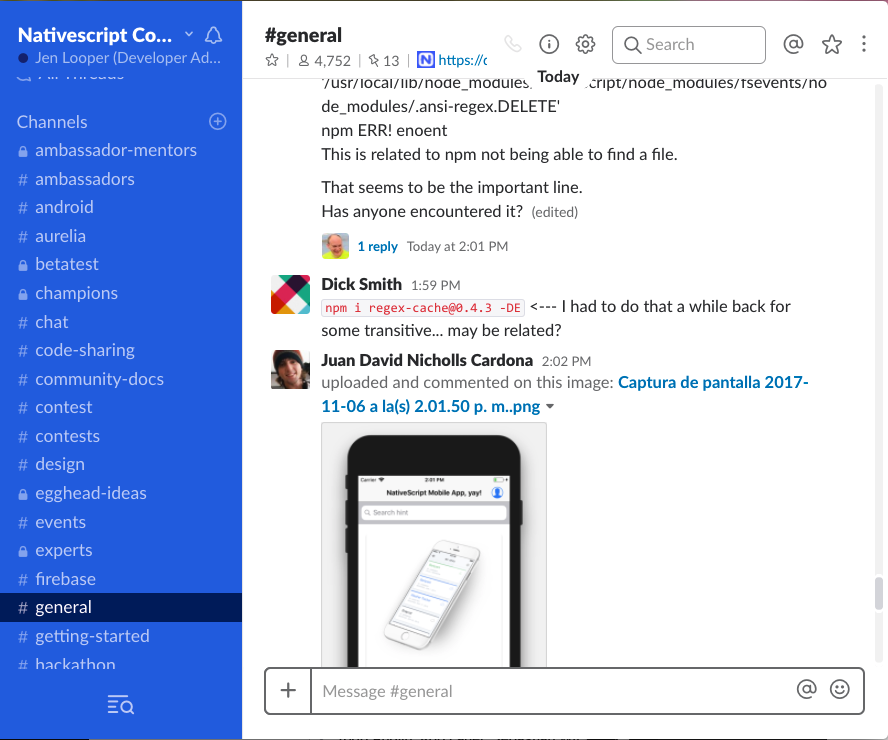This screenshot has height=740, width=888.
Task: Click the Search field
Action: pyautogui.click(x=689, y=45)
